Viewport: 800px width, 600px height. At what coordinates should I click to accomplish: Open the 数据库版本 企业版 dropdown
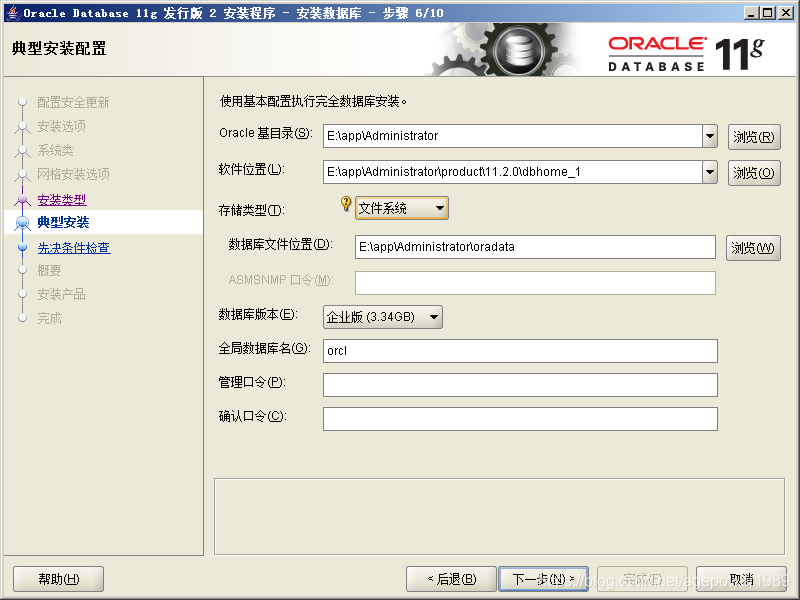click(383, 317)
